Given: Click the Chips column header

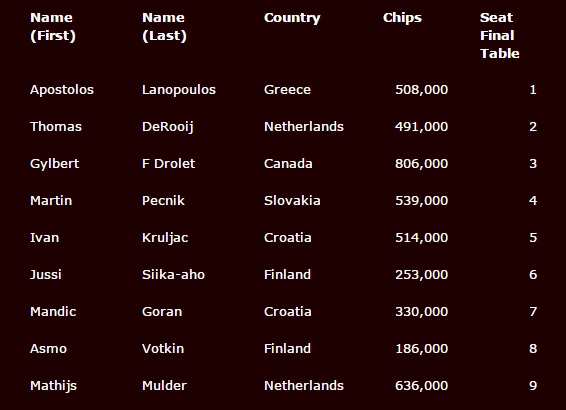Looking at the screenshot, I should 402,18.
